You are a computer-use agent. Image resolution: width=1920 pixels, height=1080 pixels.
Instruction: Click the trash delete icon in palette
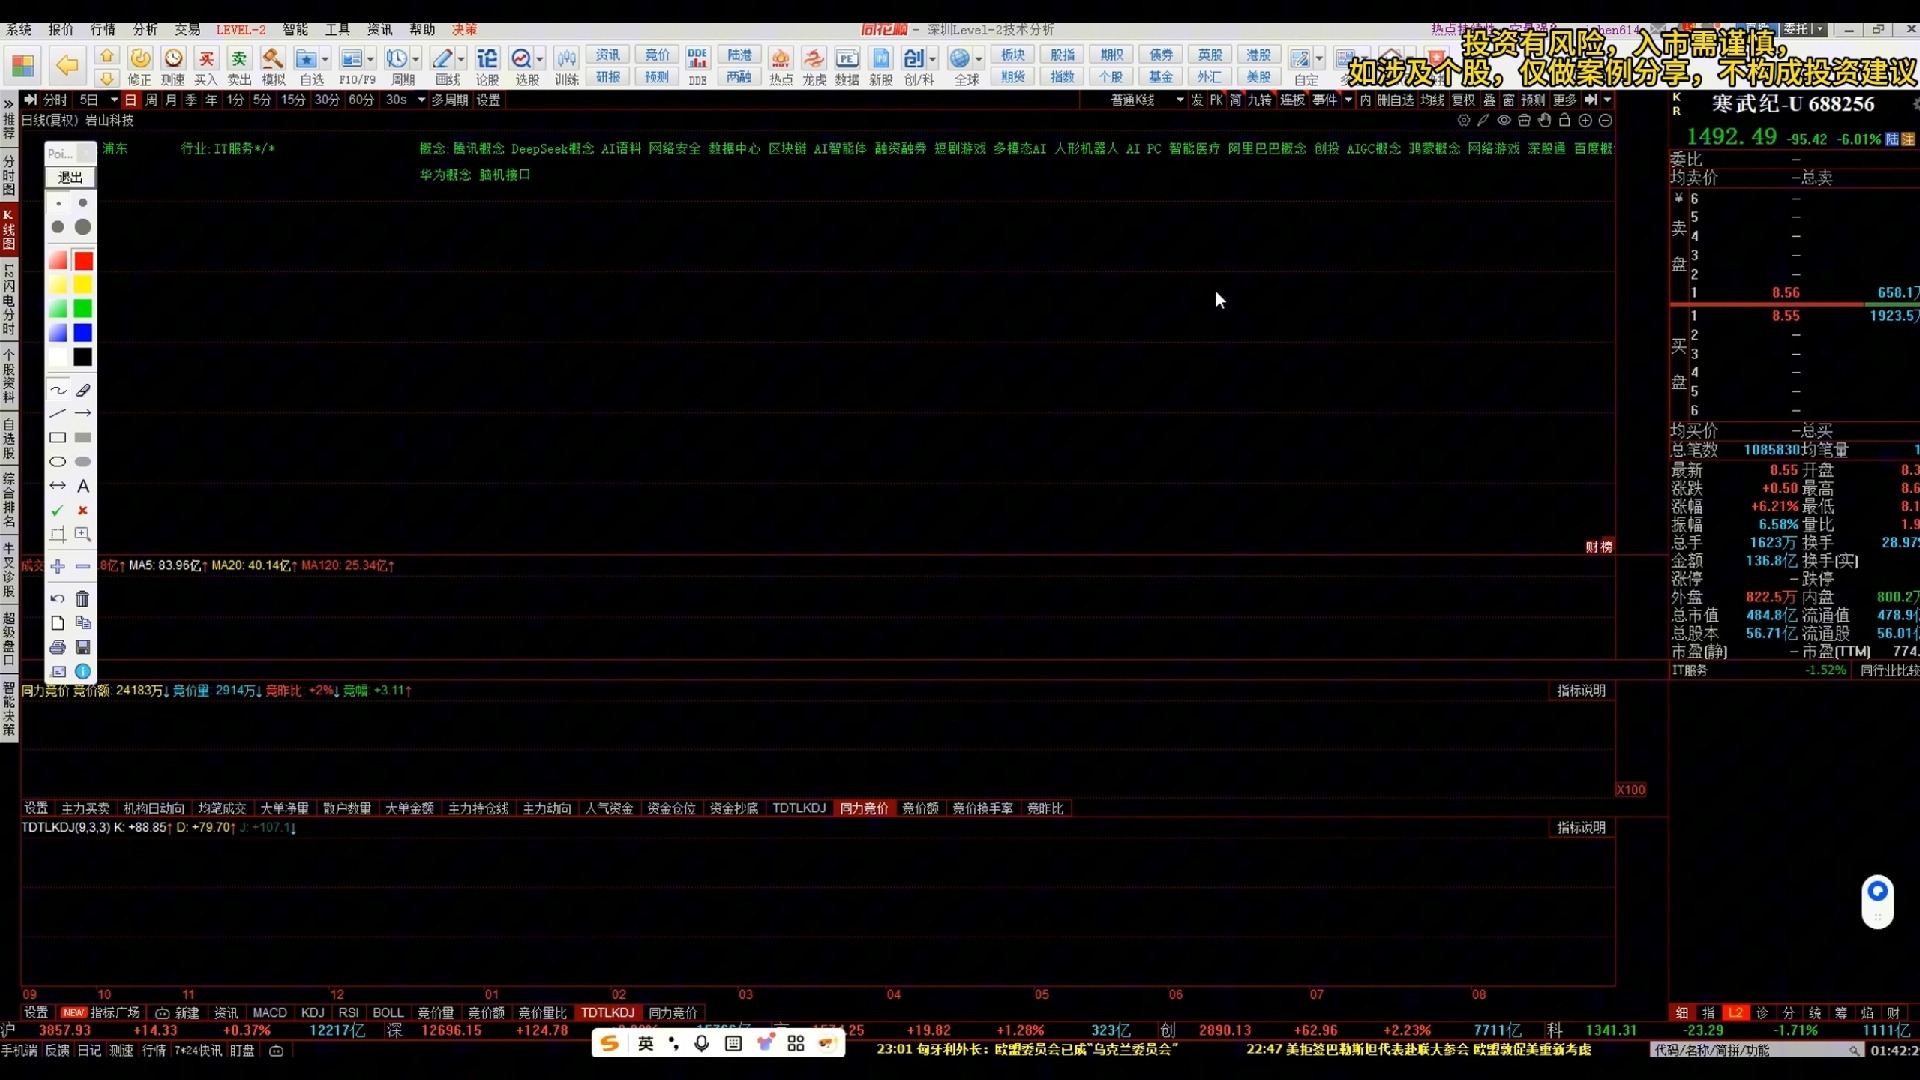[x=83, y=599]
